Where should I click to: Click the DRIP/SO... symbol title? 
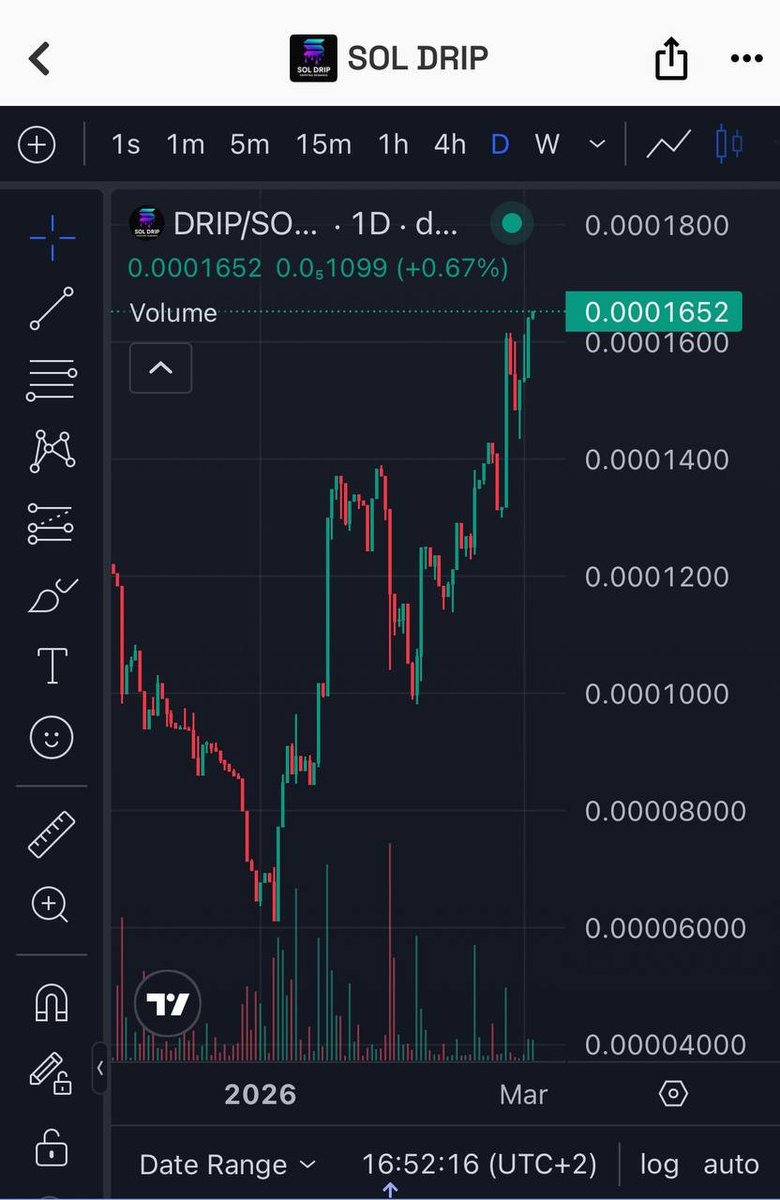(245, 224)
